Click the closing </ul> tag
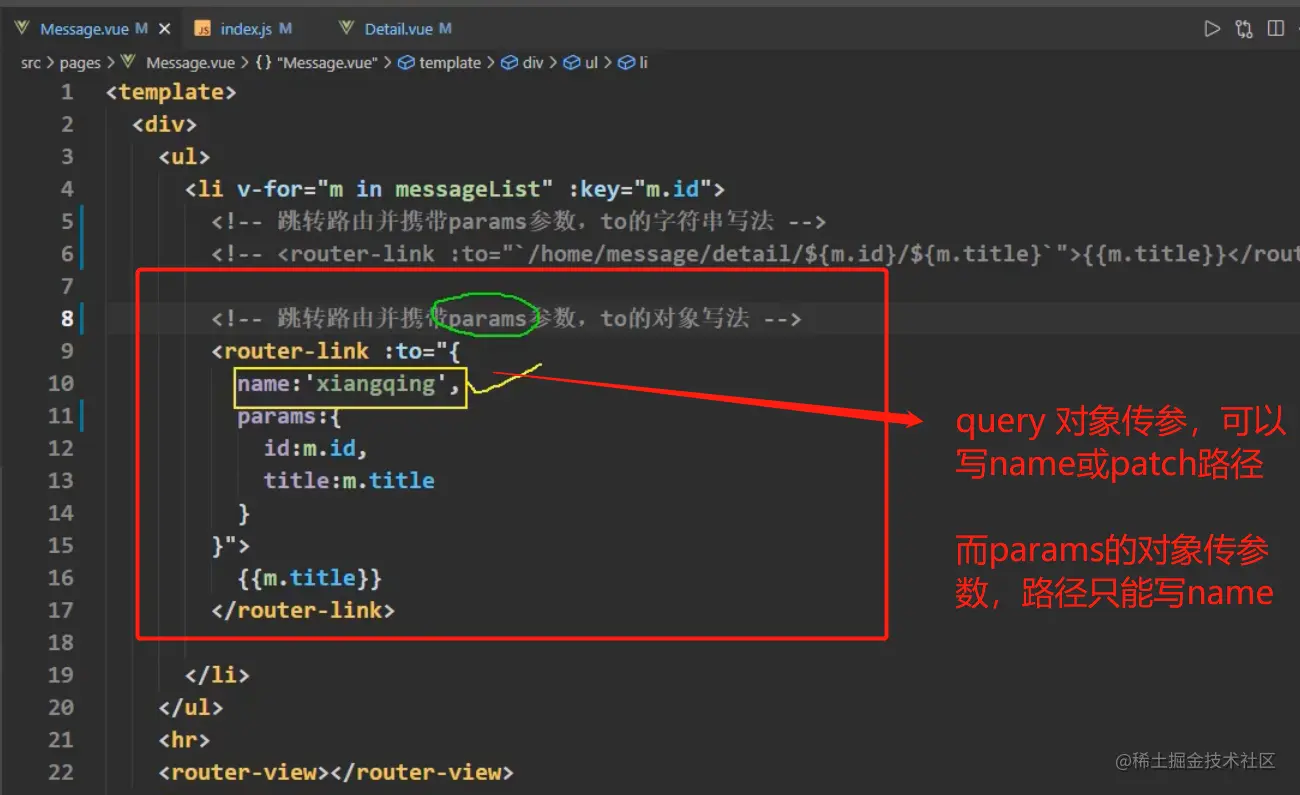The image size is (1300, 795). click(x=191, y=707)
